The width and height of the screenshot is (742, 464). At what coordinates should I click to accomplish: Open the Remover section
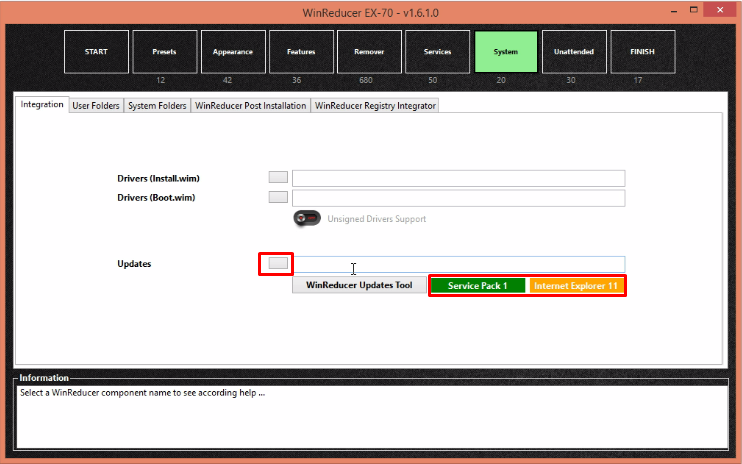coord(369,52)
